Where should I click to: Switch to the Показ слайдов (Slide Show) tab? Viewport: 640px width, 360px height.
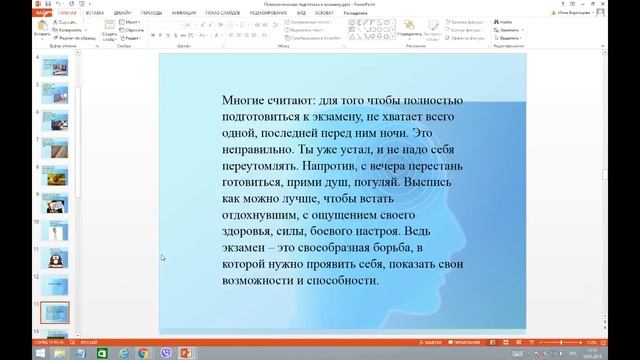pyautogui.click(x=223, y=13)
